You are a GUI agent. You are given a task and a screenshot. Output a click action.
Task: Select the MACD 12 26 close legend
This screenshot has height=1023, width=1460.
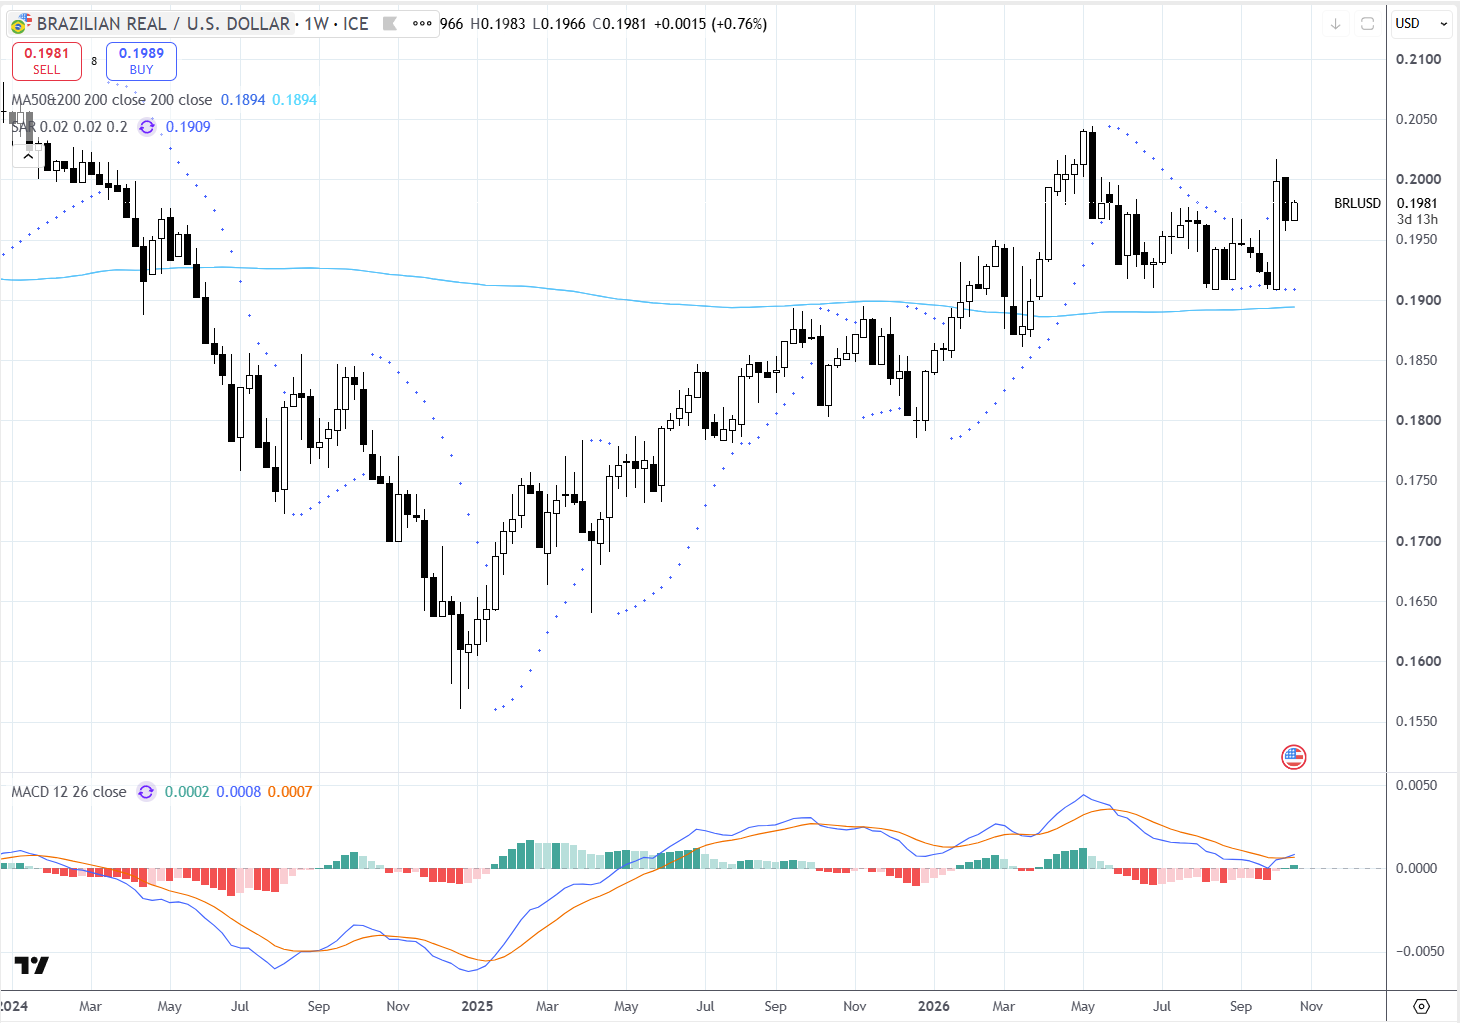69,792
